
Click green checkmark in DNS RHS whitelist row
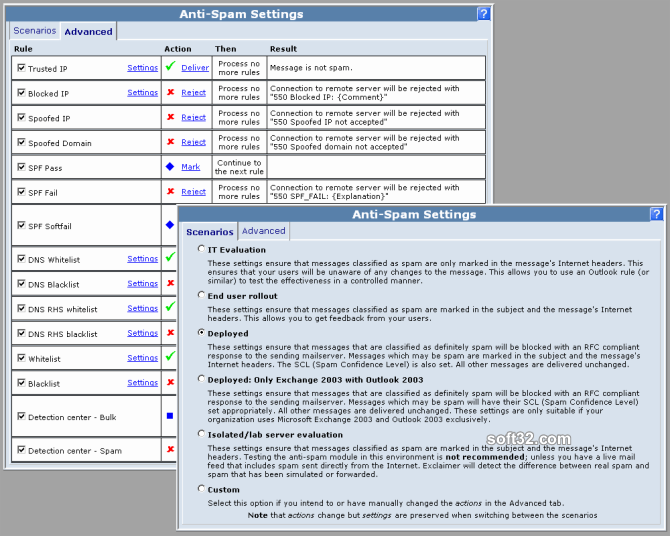coord(170,306)
